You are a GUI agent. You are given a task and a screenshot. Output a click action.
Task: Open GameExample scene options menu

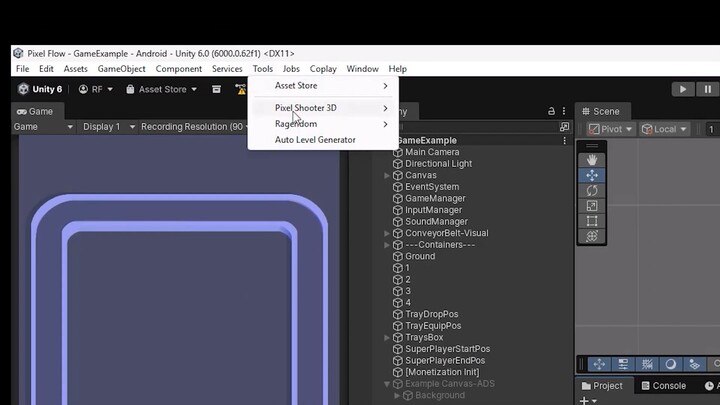564,141
